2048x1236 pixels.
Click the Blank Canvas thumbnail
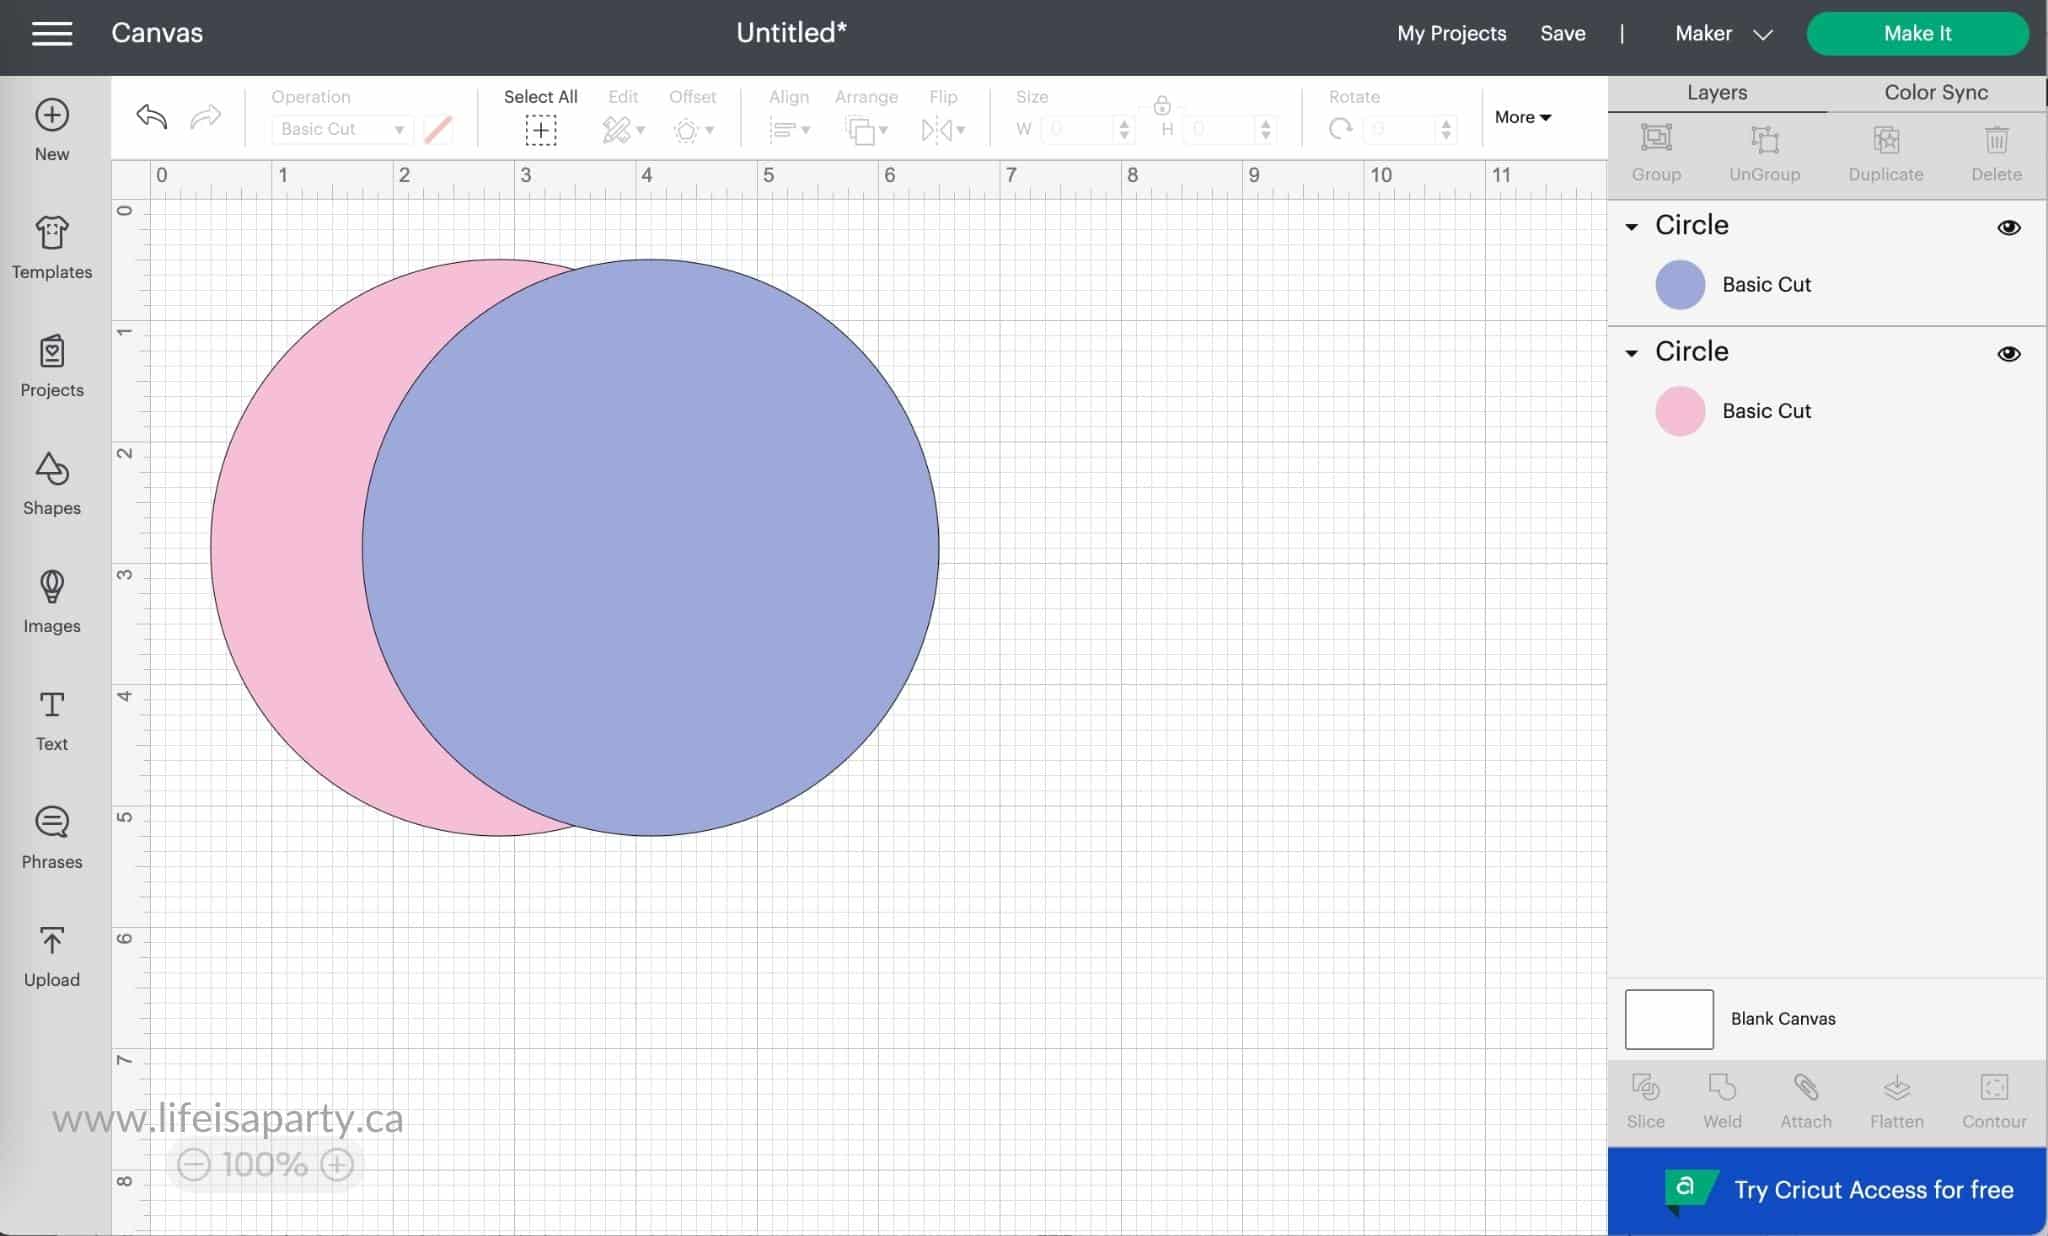tap(1668, 1018)
